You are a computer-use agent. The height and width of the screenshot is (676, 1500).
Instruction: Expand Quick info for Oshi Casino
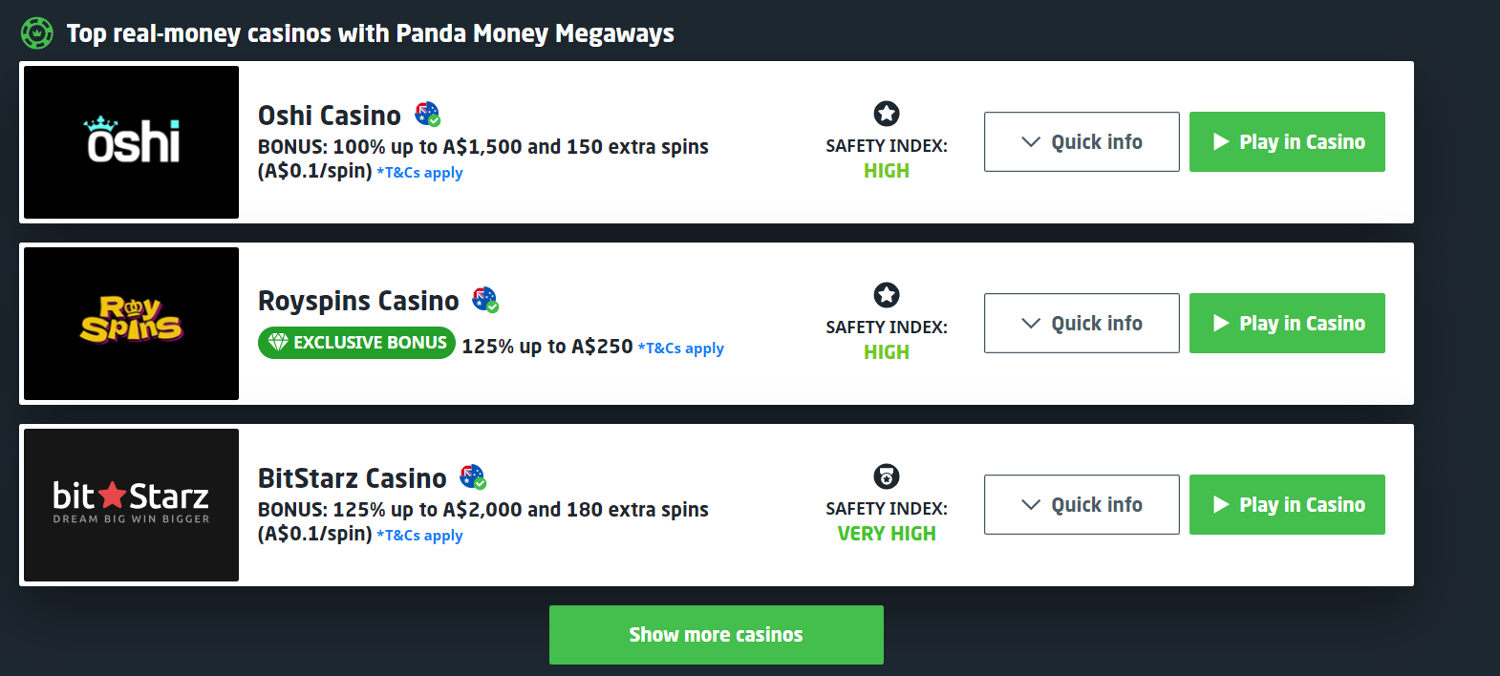(x=1081, y=142)
